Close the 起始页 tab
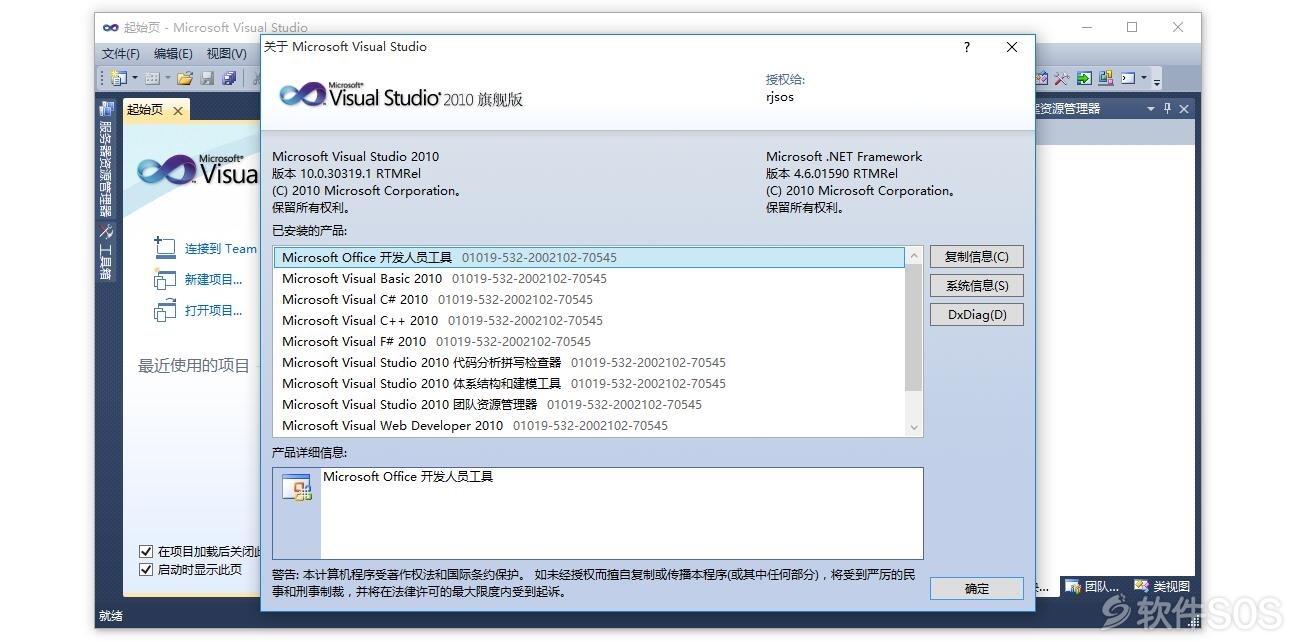Screen dimensions: 1301x642 click(178, 111)
